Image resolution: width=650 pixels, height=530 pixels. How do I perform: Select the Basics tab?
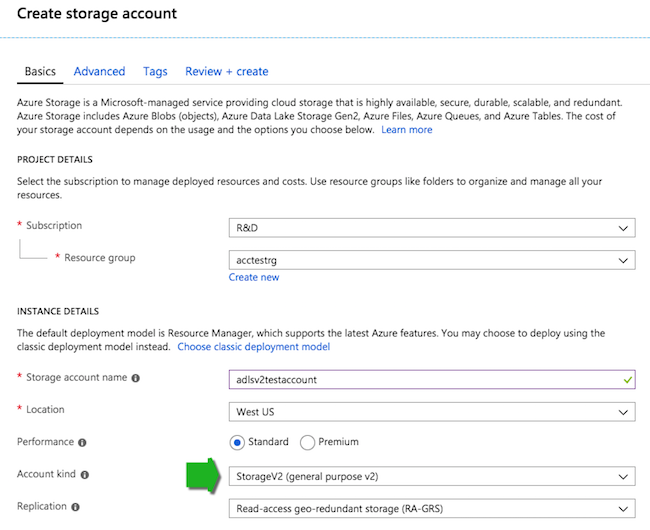click(x=40, y=71)
